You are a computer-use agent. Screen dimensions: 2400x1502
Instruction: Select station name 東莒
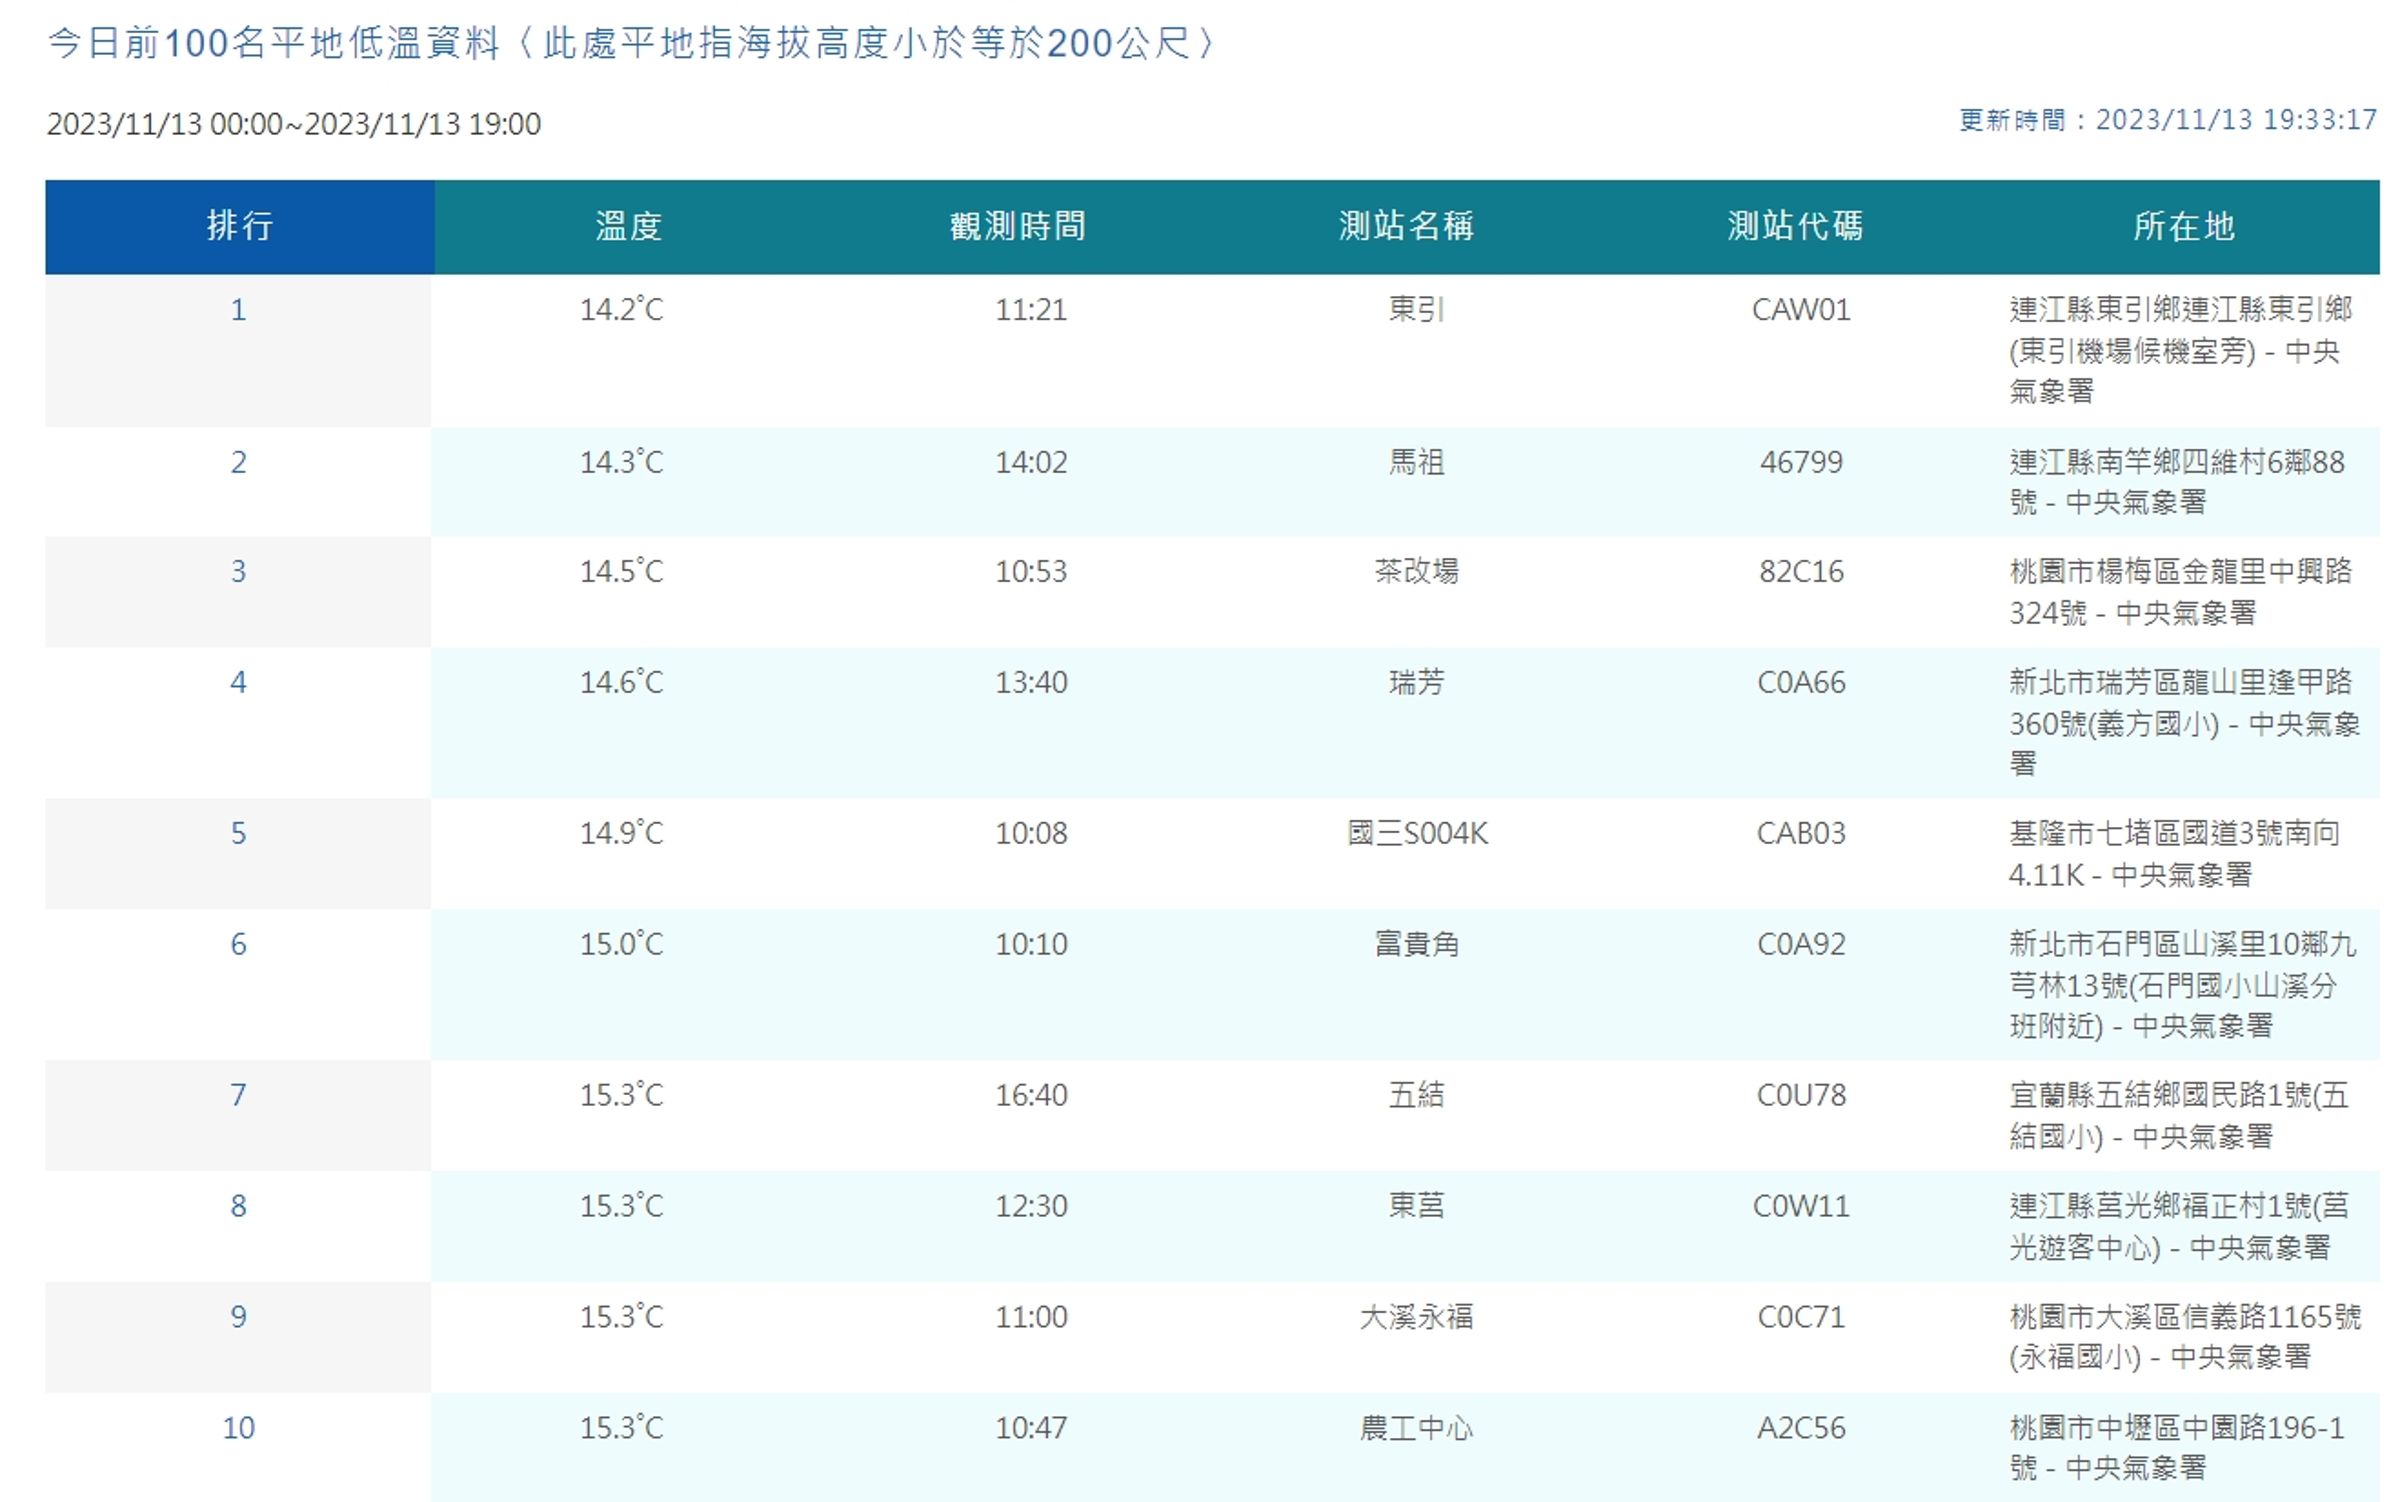pos(1417,1206)
